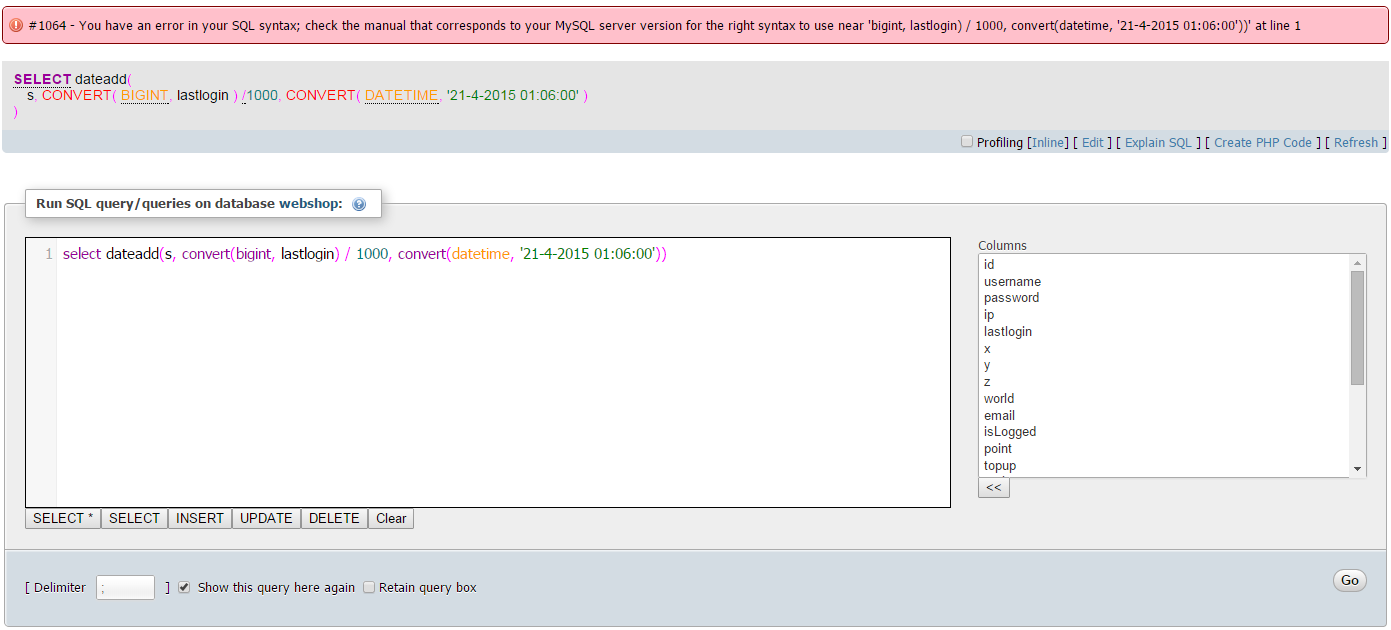
Task: Select 'ip' in the Columns list
Action: click(x=1164, y=315)
